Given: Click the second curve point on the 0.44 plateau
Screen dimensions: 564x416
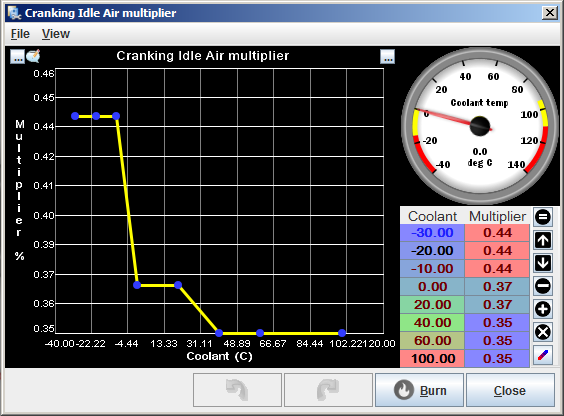Looking at the screenshot, I should pyautogui.click(x=96, y=116).
